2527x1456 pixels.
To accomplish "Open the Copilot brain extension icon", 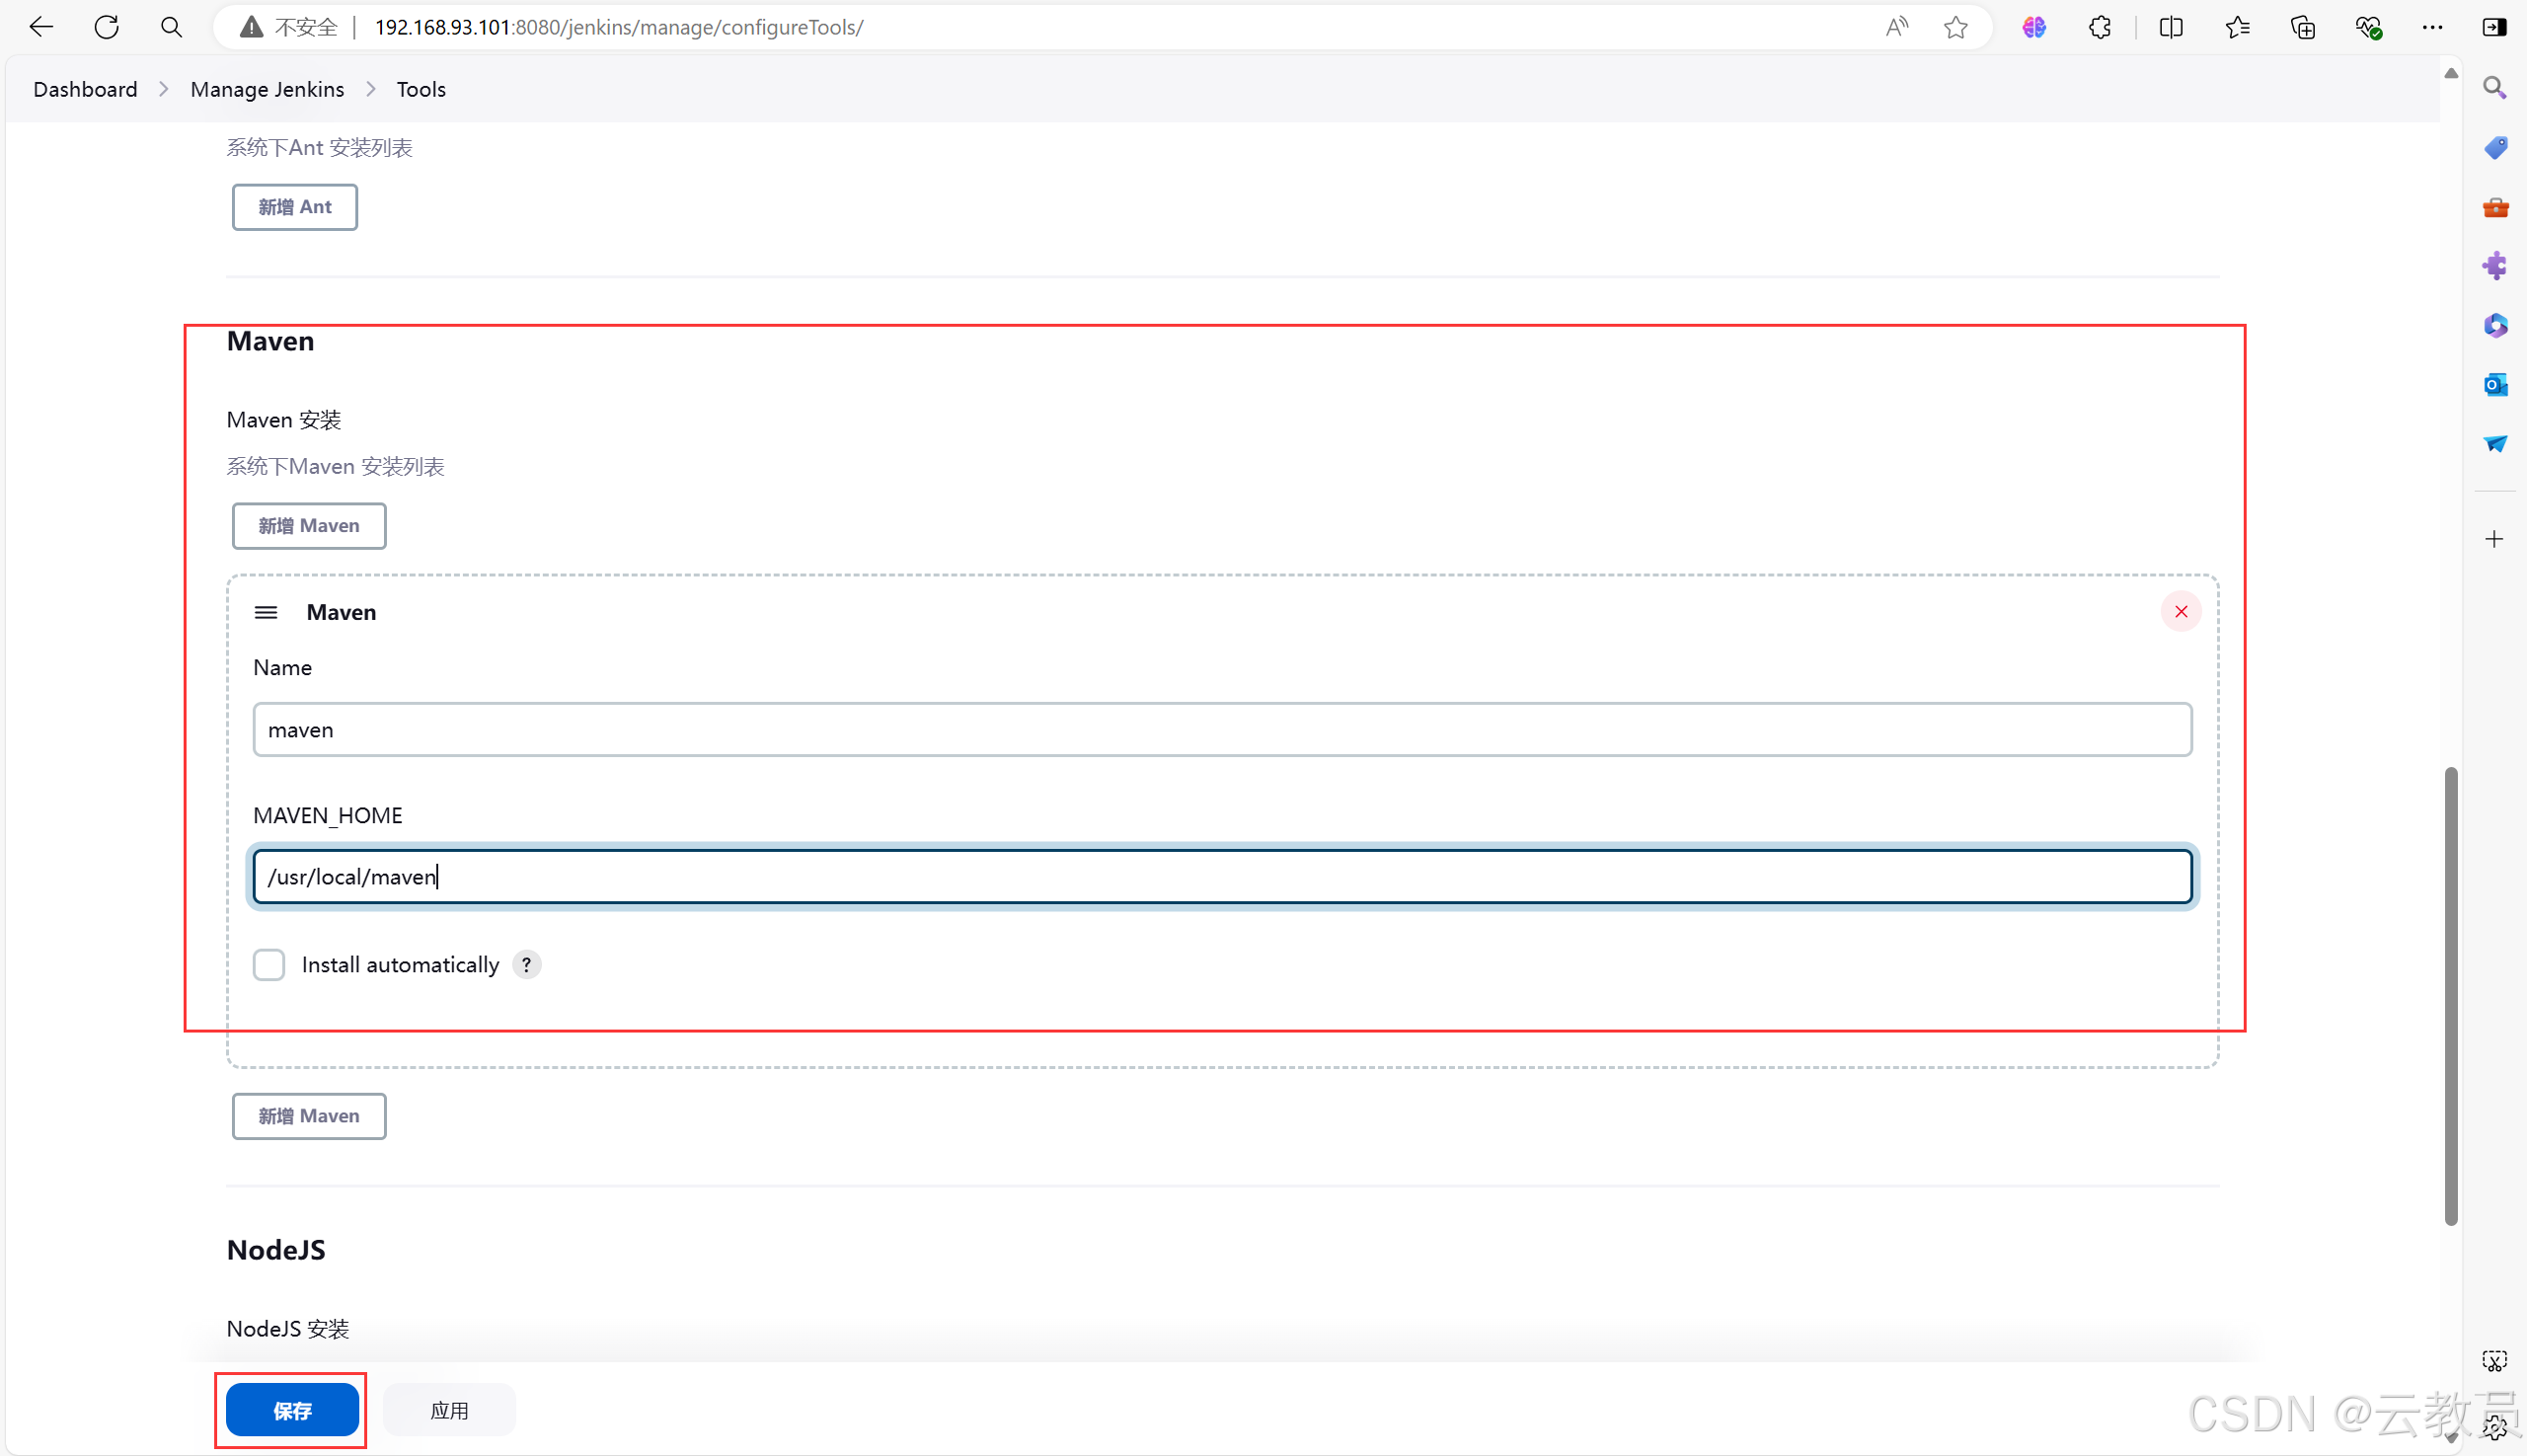I will (x=2034, y=27).
